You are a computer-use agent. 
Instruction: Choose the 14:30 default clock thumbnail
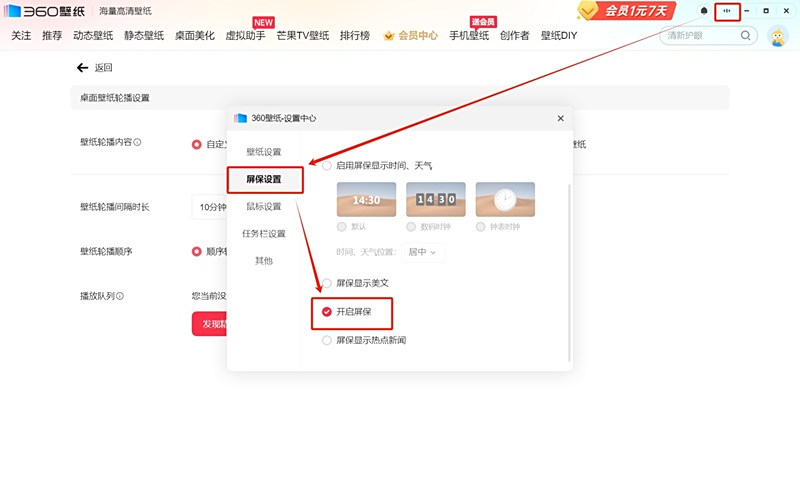(x=366, y=199)
